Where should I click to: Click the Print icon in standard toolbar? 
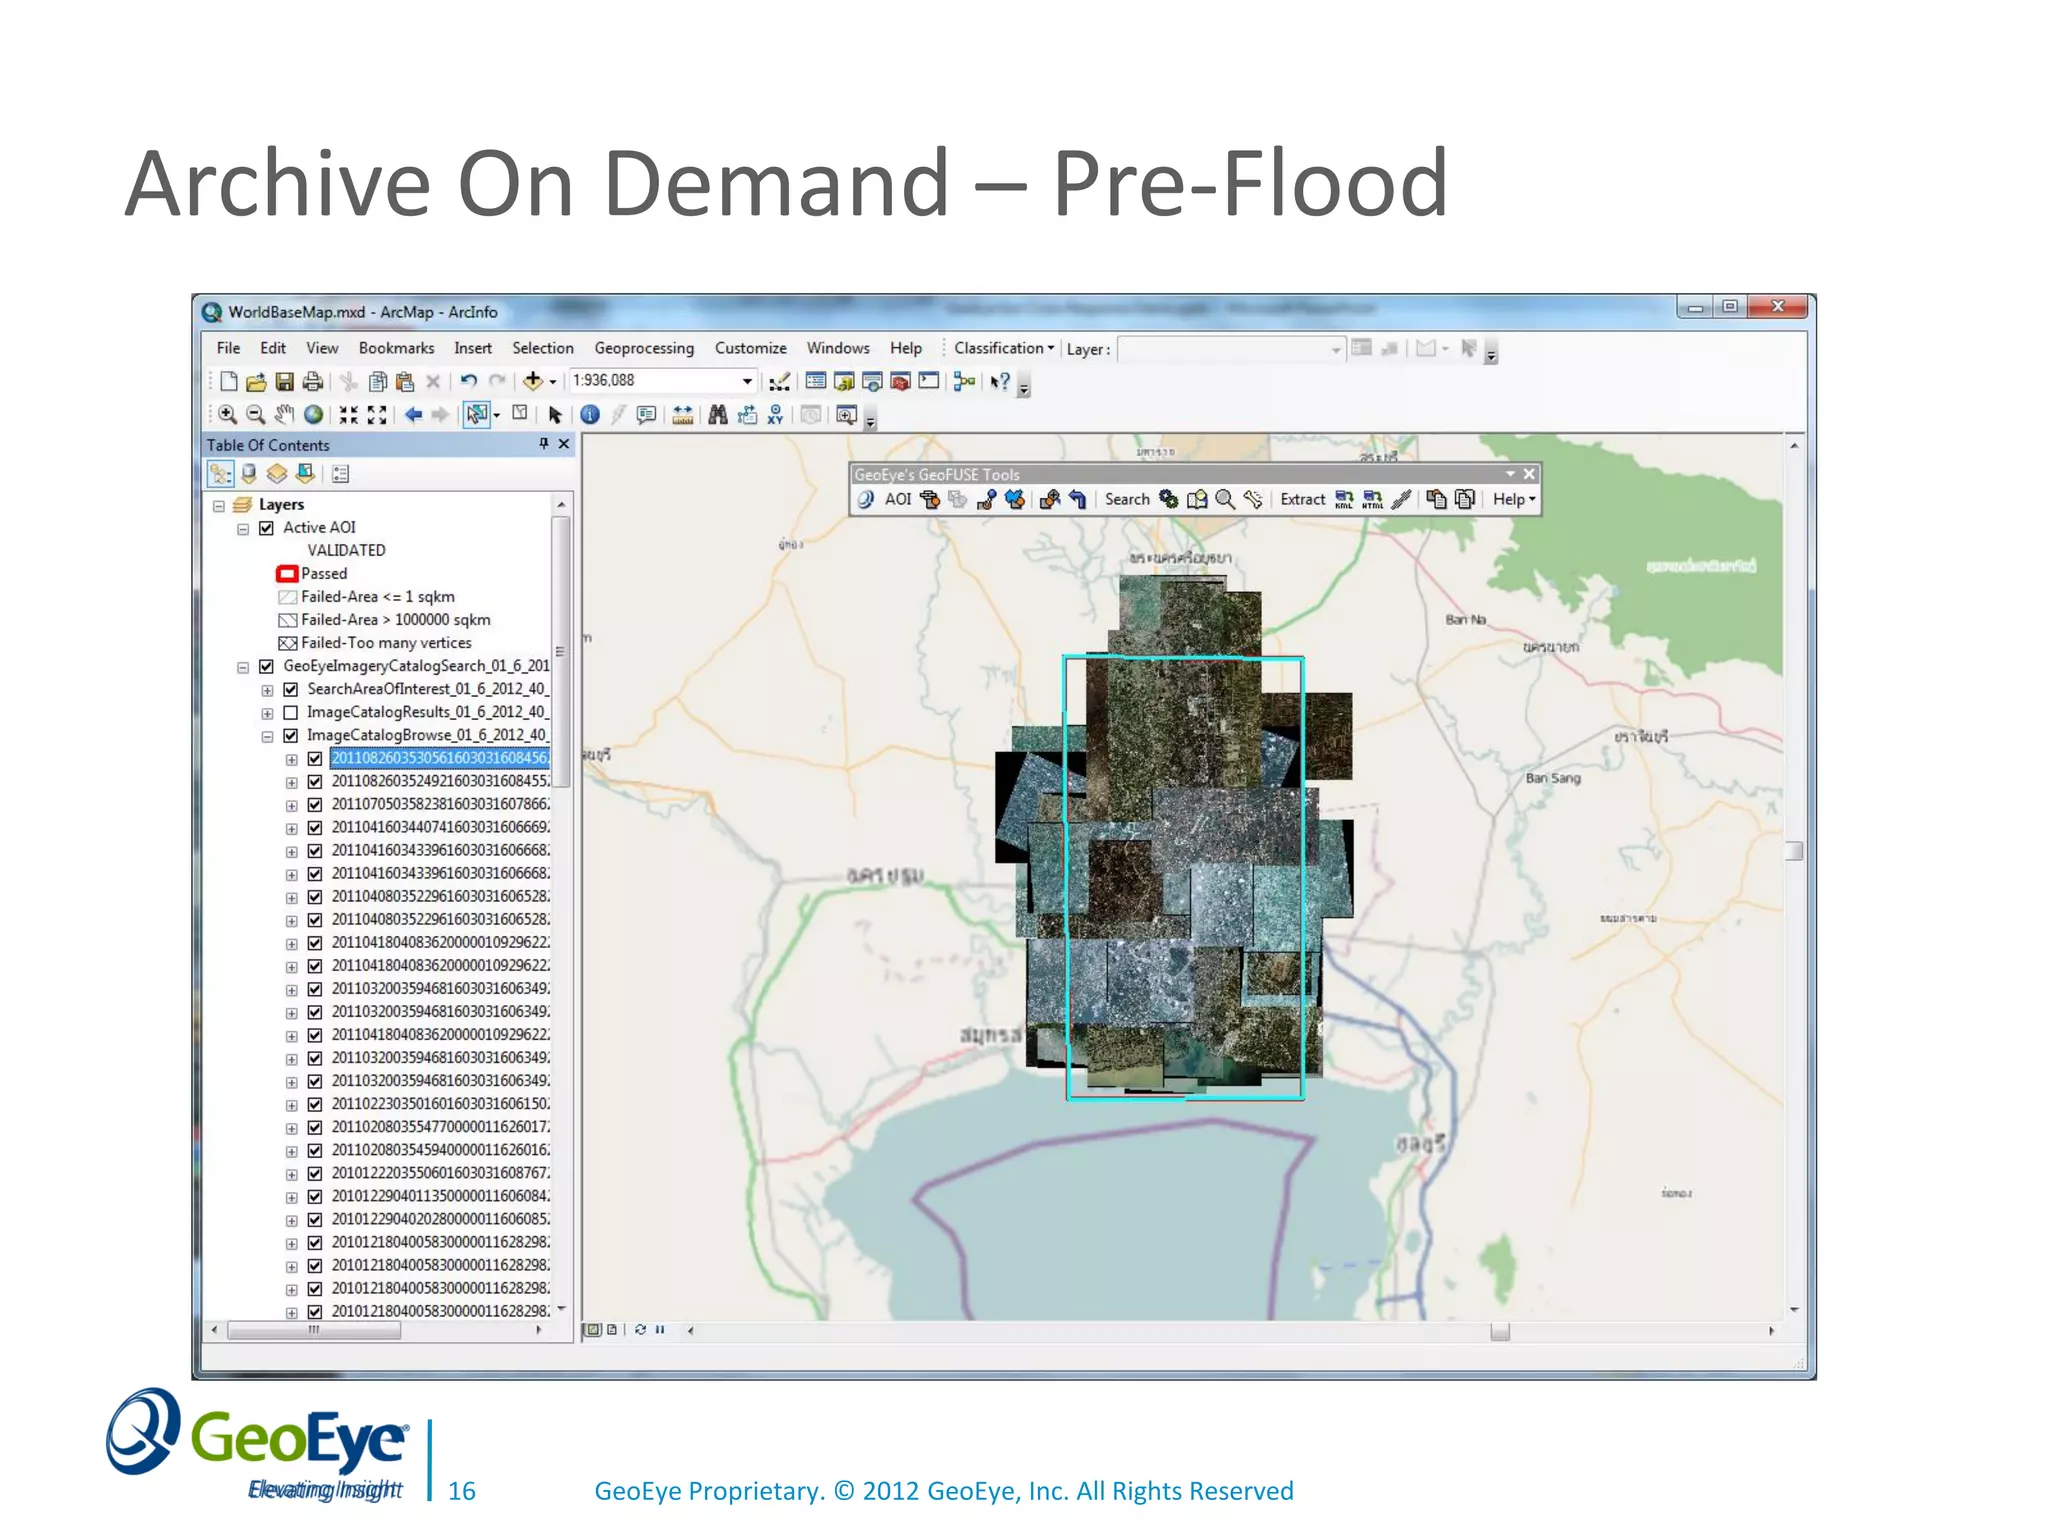[x=313, y=381]
